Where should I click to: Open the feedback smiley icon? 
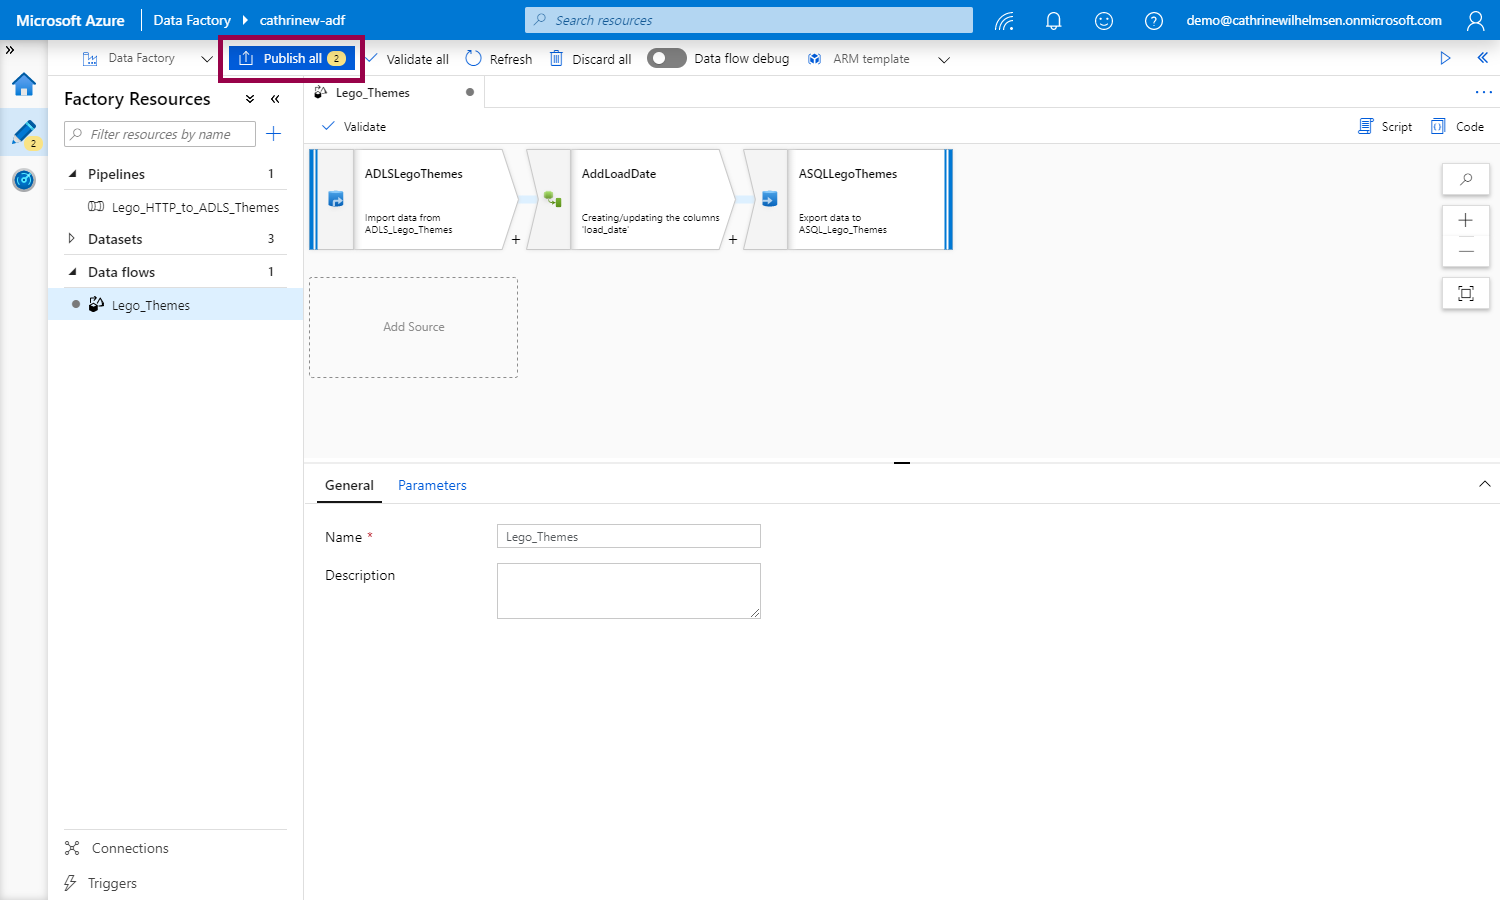tap(1104, 21)
